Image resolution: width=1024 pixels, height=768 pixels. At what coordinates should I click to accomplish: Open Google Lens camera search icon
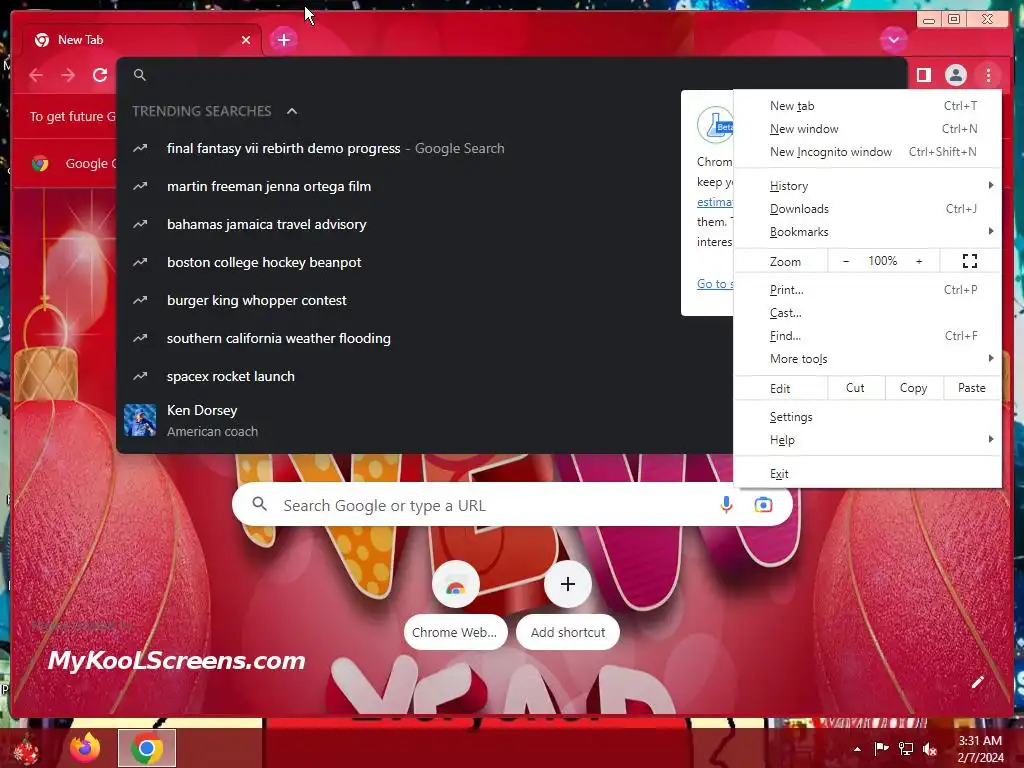pos(763,505)
